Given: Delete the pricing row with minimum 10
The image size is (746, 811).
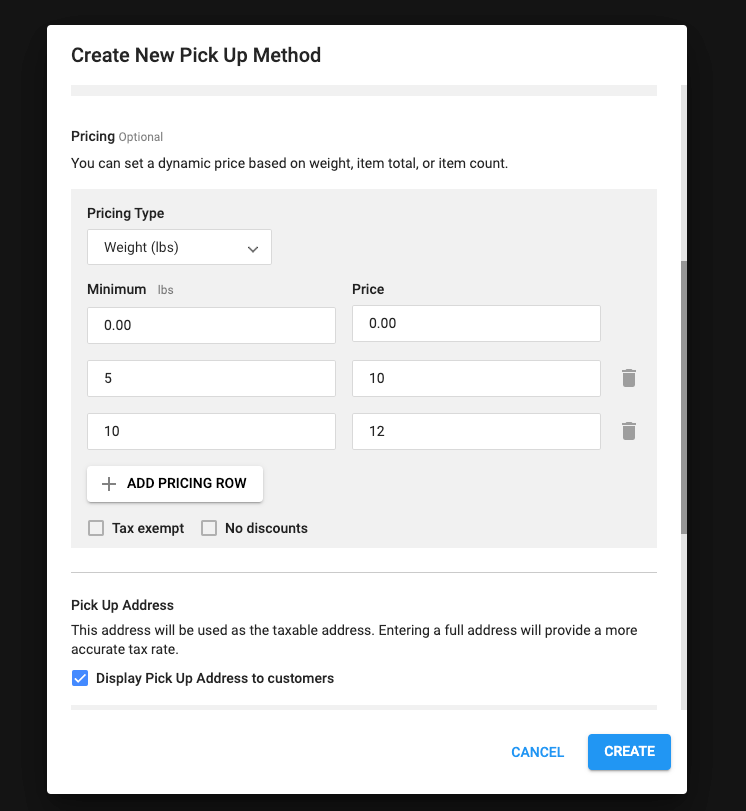Looking at the screenshot, I should 628,431.
